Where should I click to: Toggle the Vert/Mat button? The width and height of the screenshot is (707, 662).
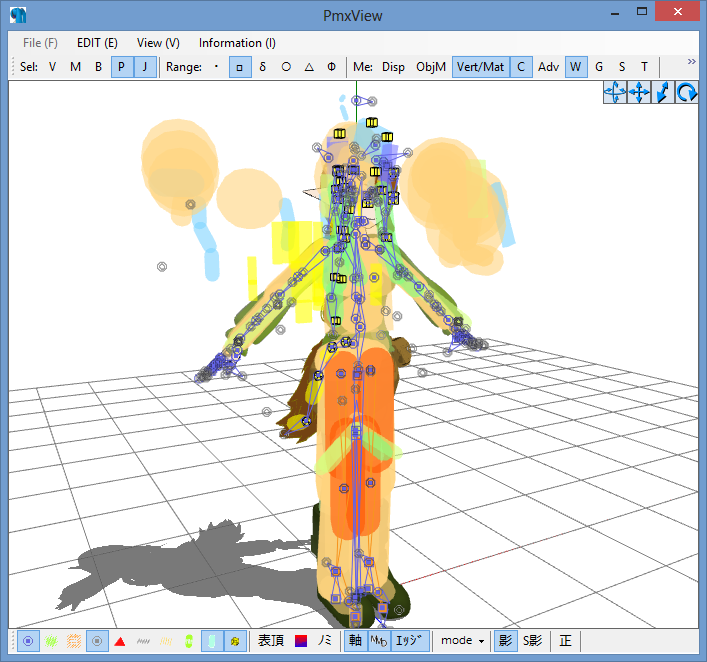pos(481,67)
